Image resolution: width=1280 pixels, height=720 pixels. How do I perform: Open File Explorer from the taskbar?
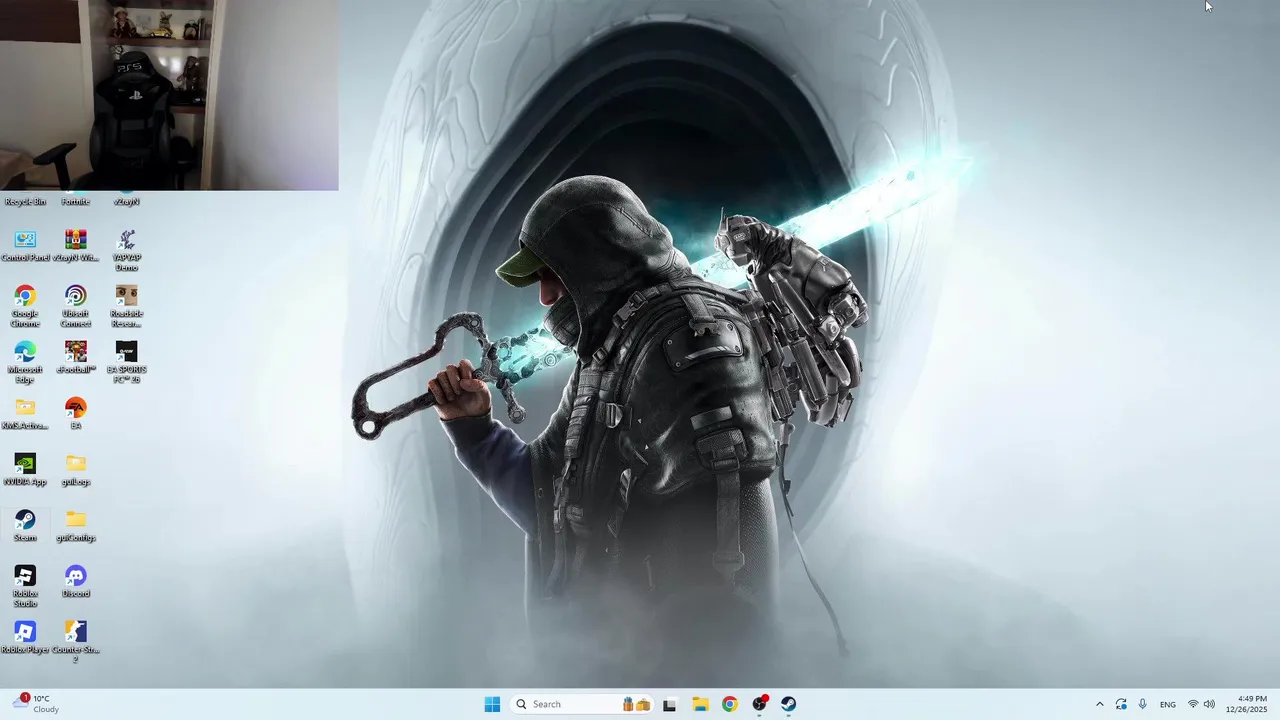700,704
